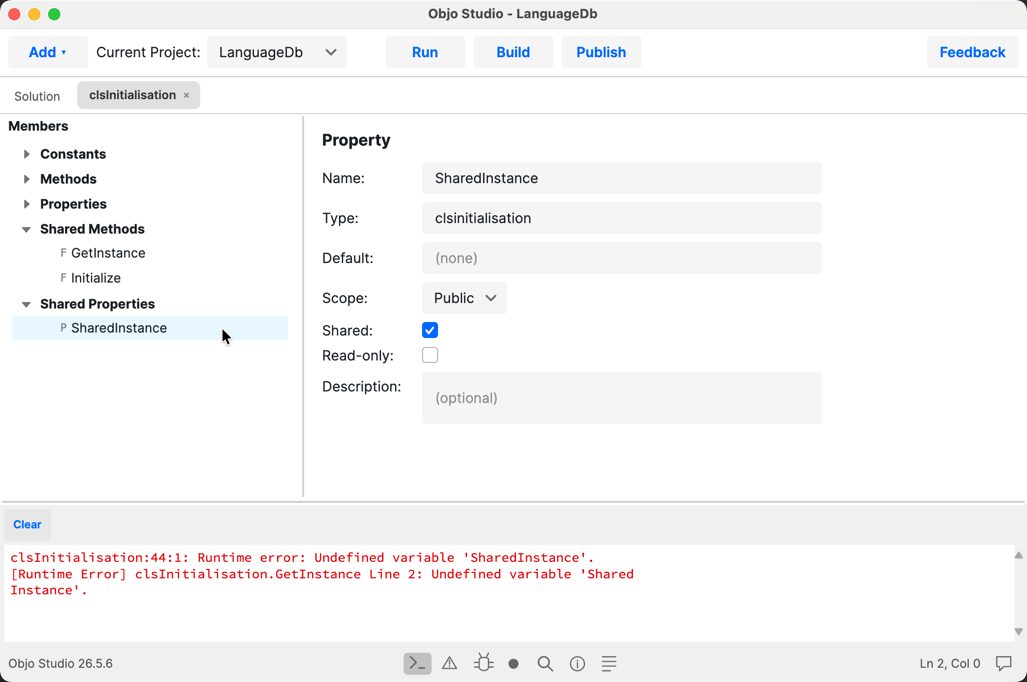Open the debugger bug icon
Viewport: 1027px width, 682px height.
pos(483,663)
